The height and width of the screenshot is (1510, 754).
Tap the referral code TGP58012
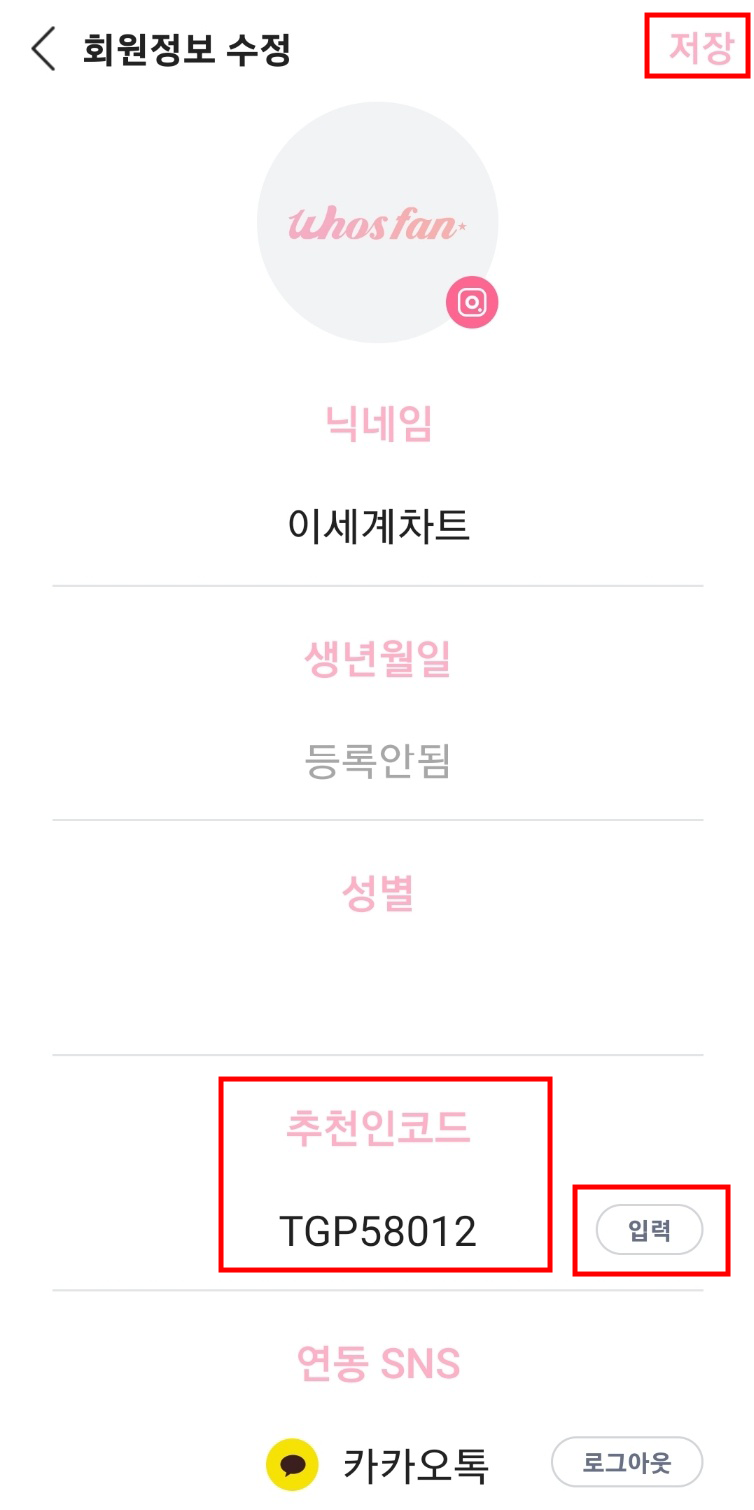378,1232
